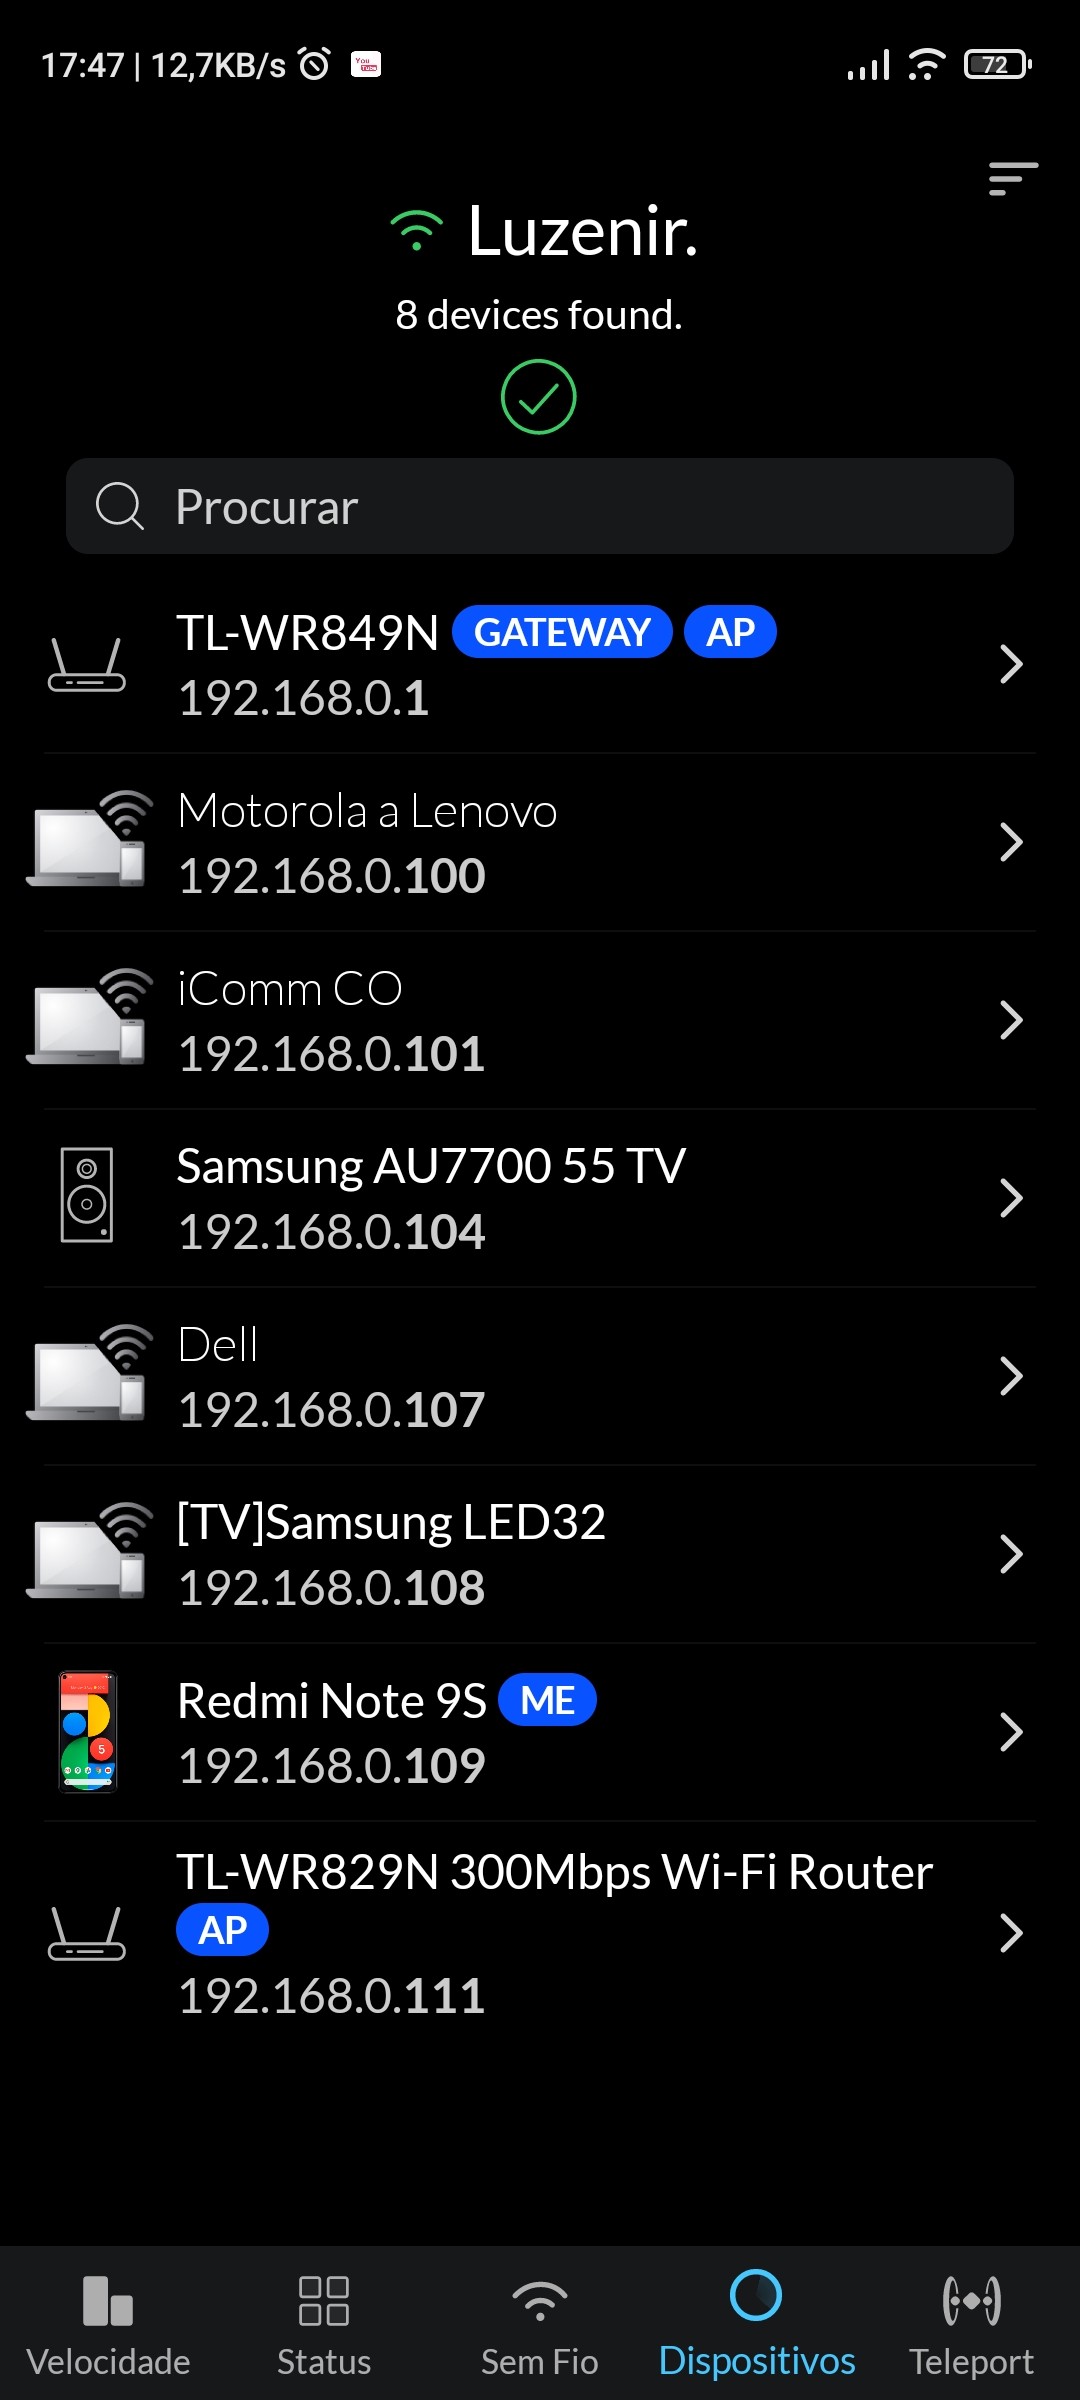Tap the TL-WR849N router icon
The image size is (1080, 2400).
(x=87, y=665)
